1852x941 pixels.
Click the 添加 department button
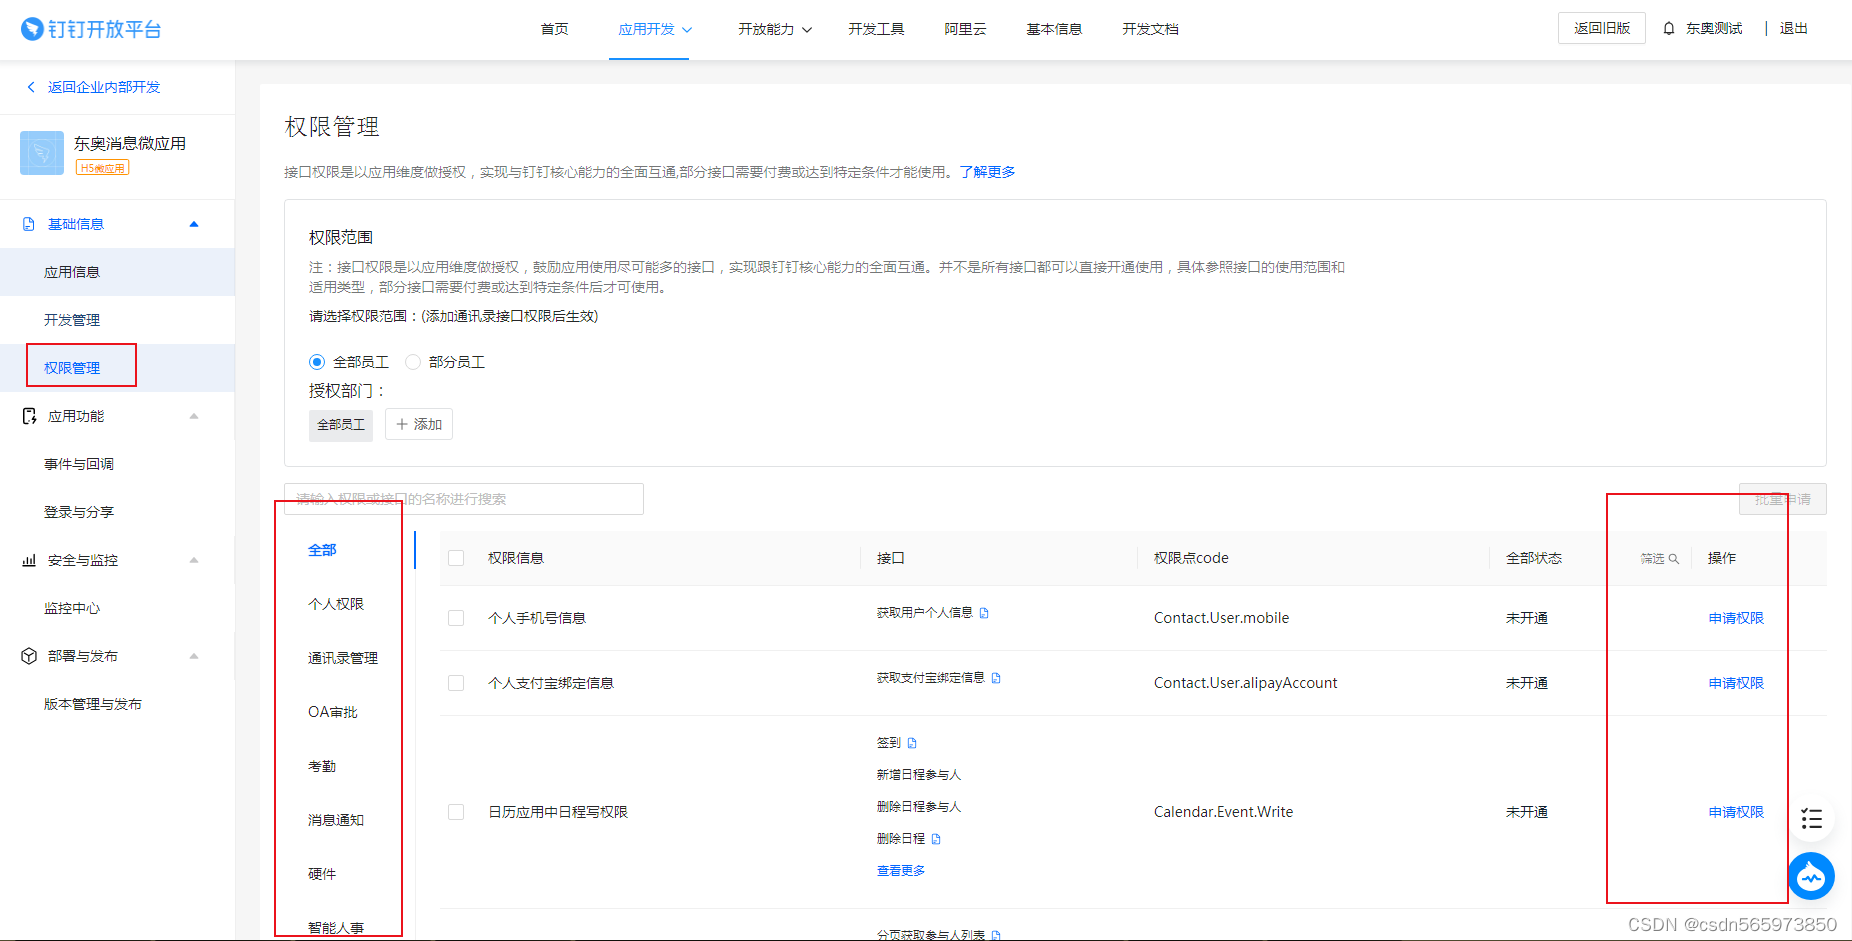click(419, 424)
